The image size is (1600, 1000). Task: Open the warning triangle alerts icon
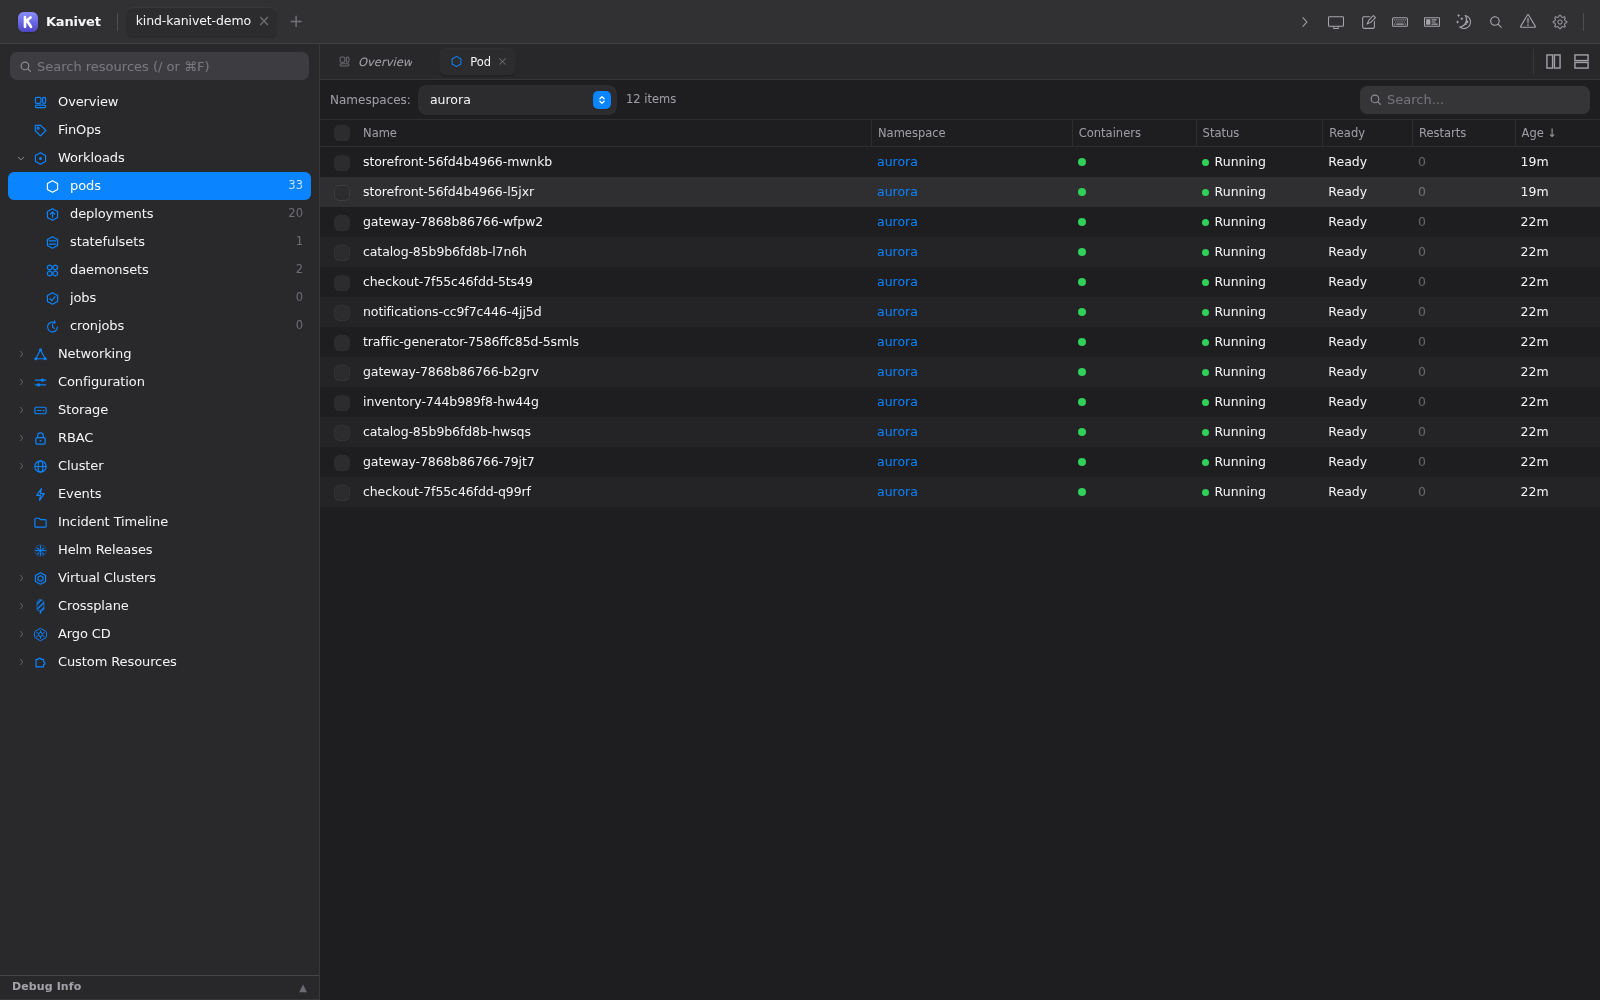click(x=1528, y=22)
